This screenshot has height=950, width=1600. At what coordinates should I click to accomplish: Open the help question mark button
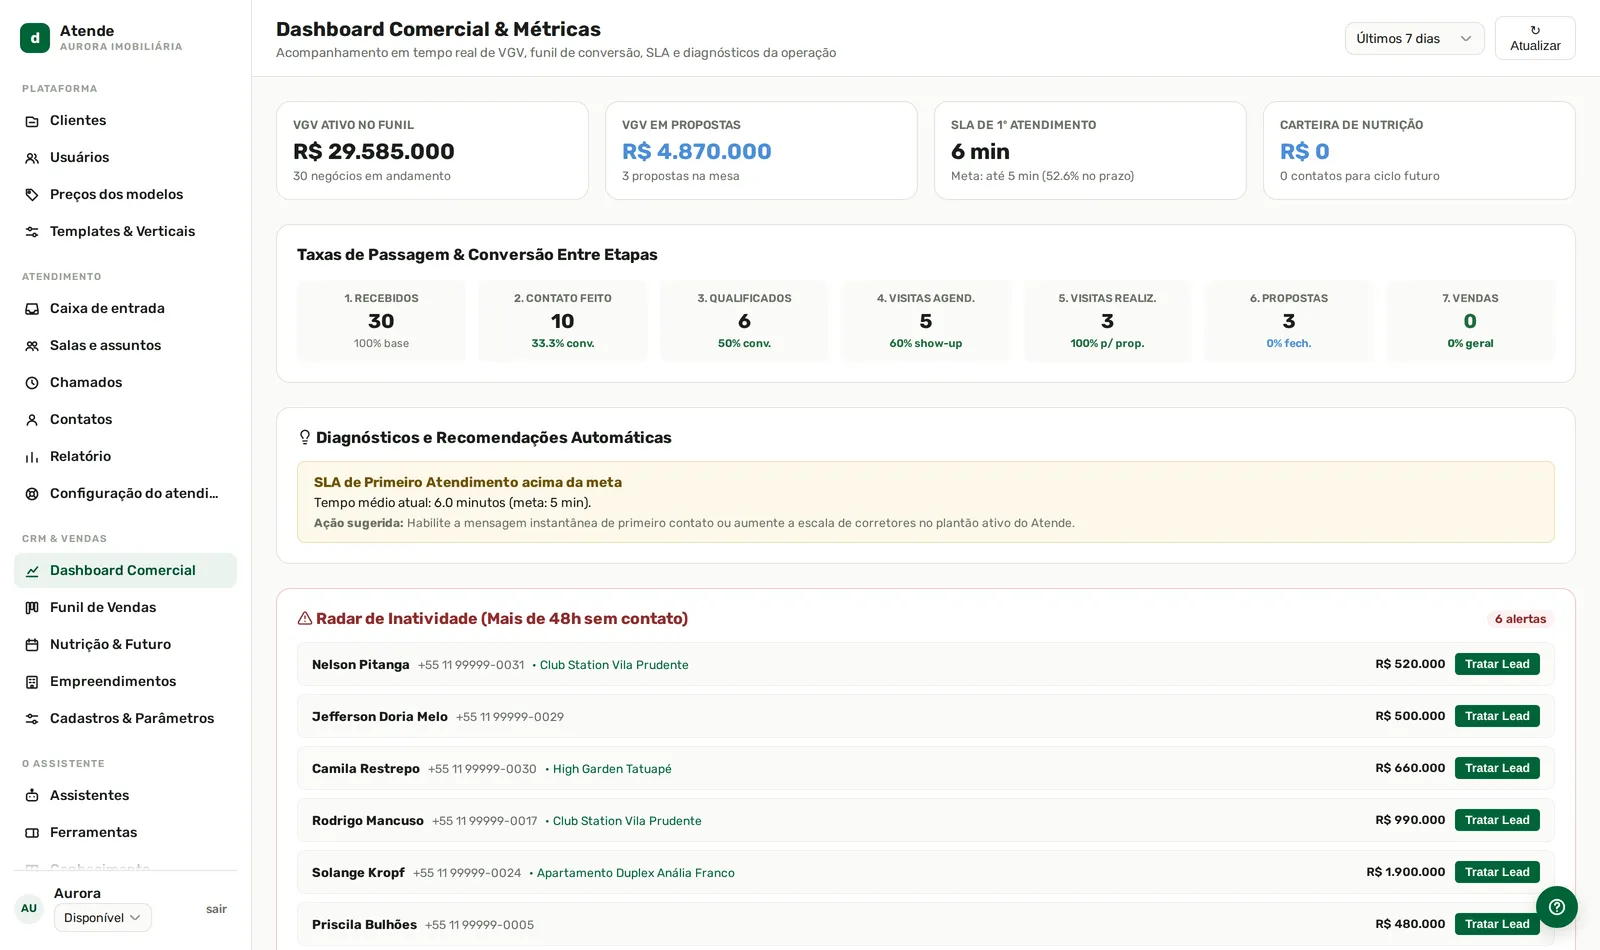coord(1557,907)
